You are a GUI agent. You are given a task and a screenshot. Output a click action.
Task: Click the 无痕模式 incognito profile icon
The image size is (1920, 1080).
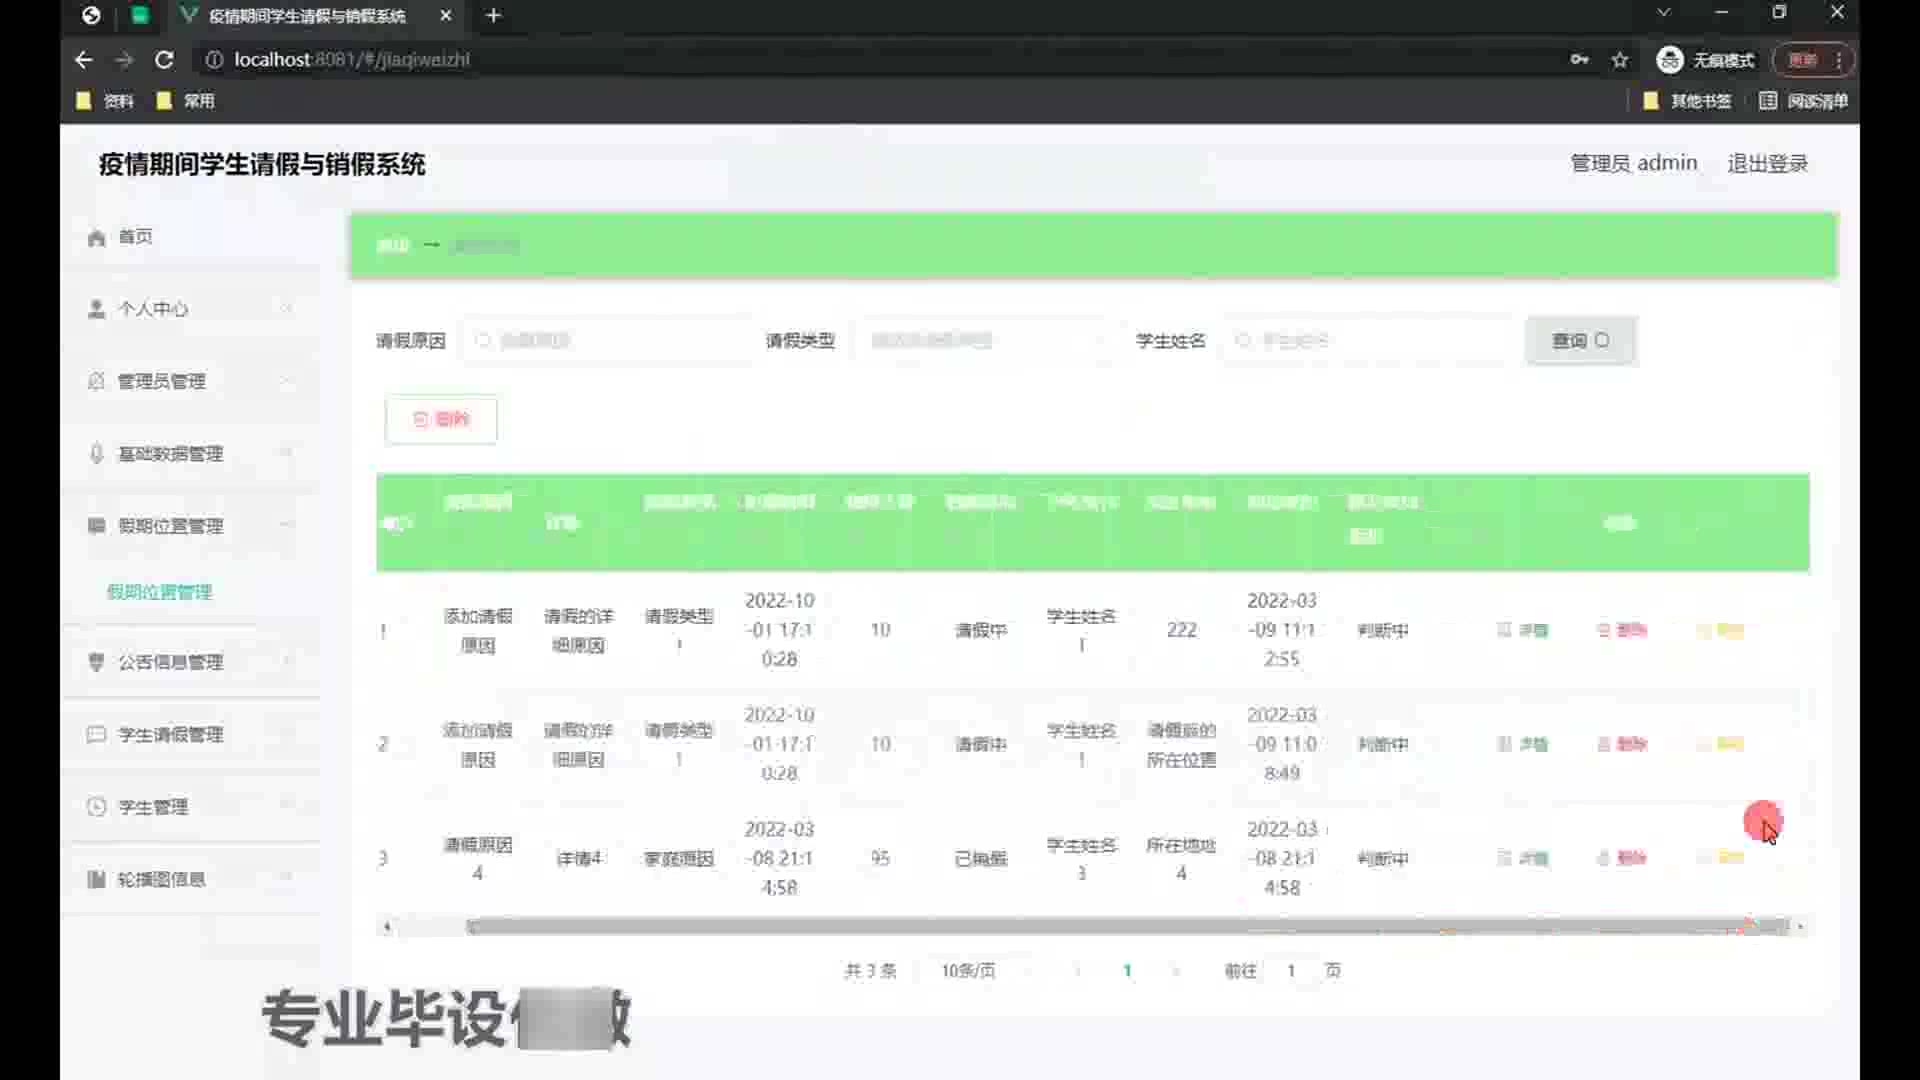point(1669,60)
